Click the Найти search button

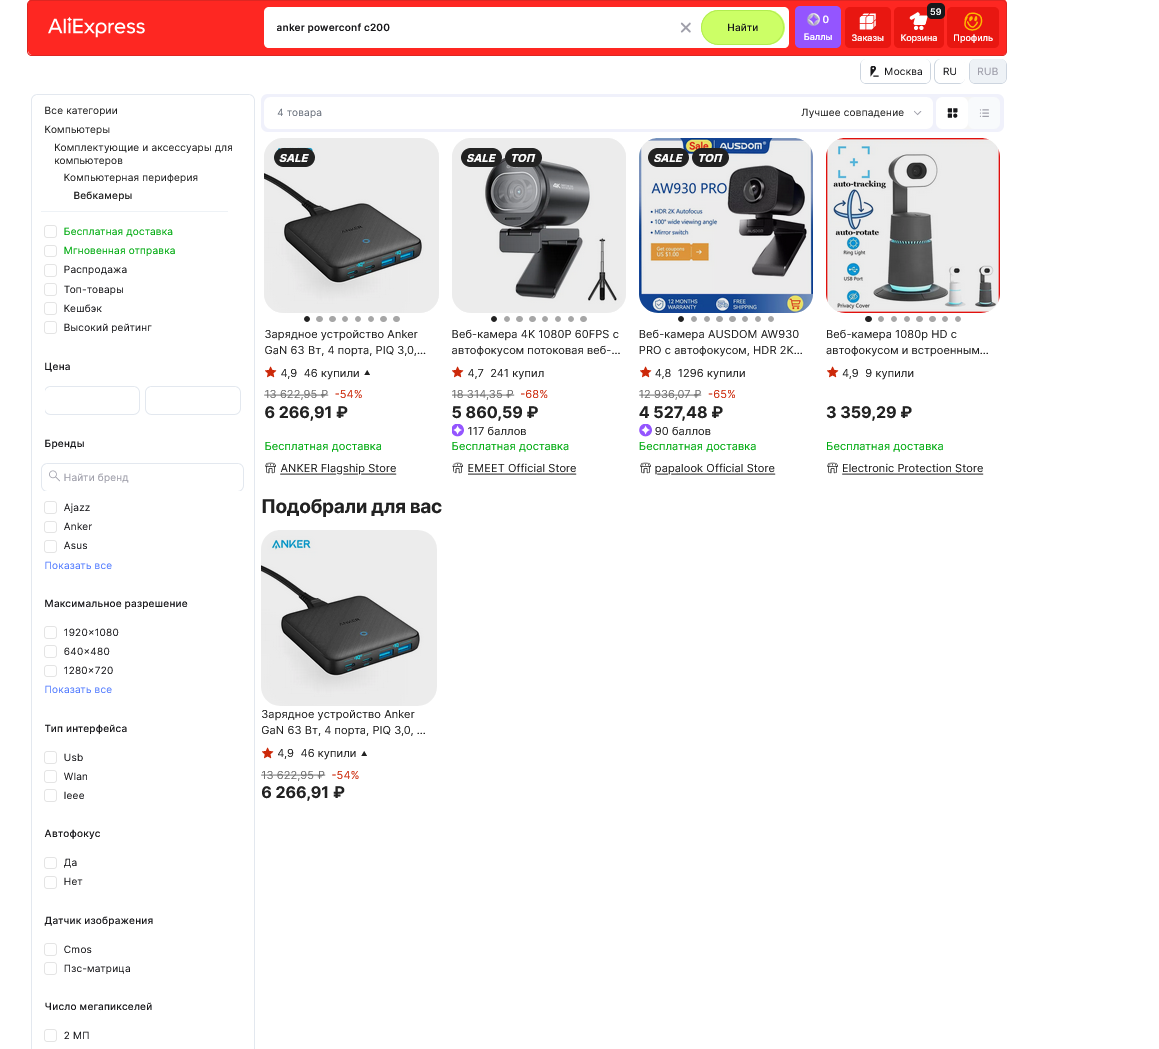point(742,27)
